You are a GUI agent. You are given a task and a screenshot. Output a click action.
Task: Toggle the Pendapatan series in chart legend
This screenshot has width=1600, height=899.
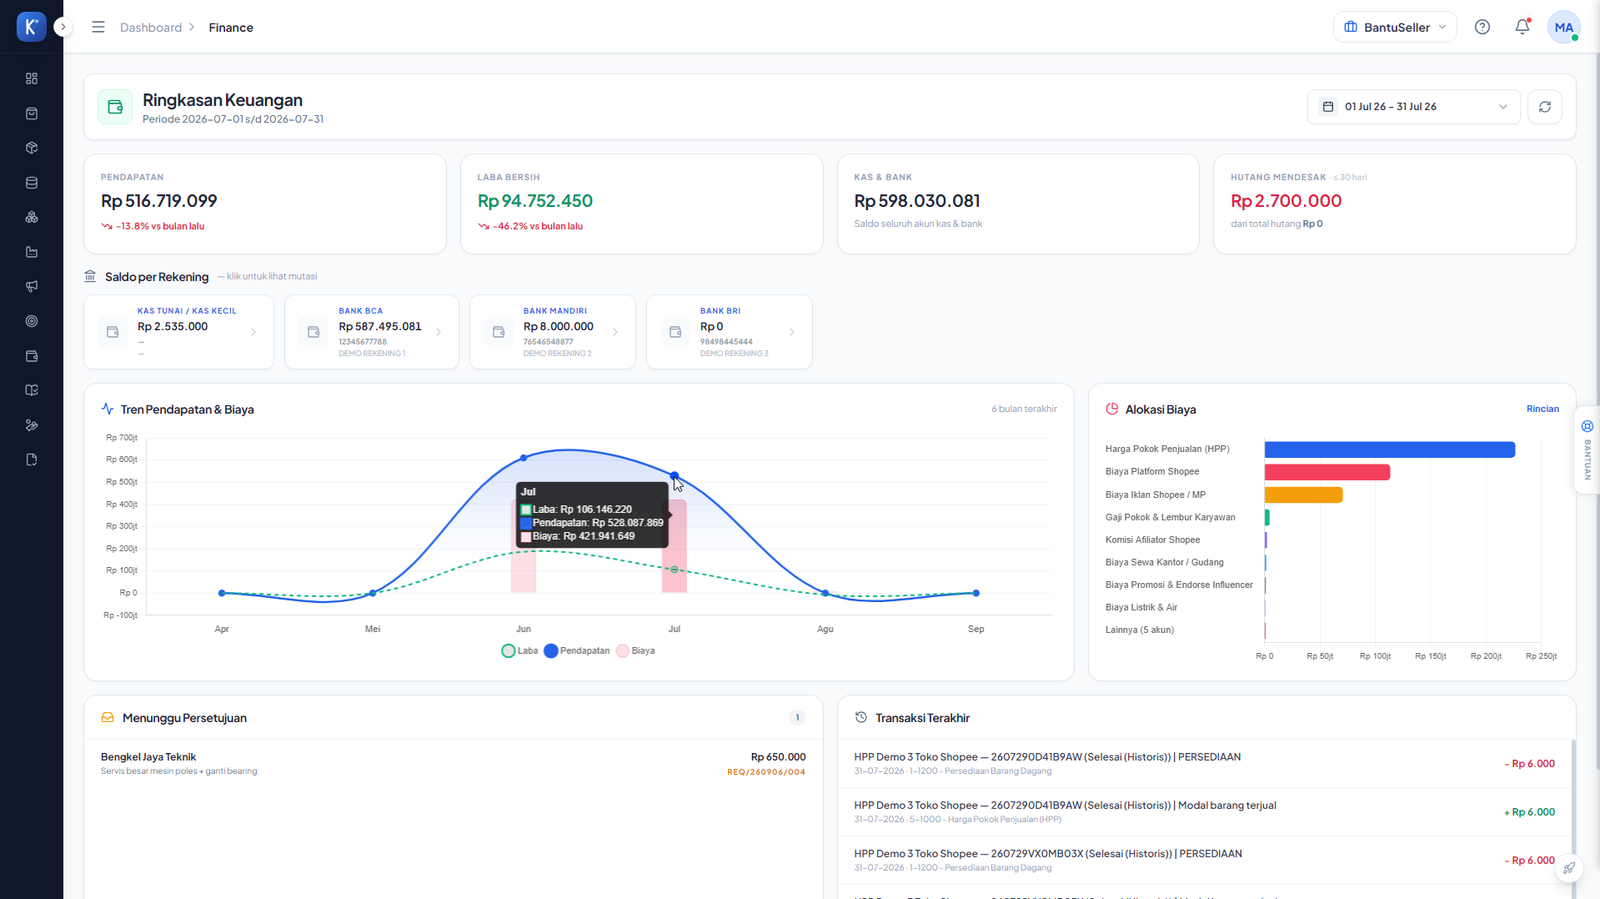click(577, 651)
